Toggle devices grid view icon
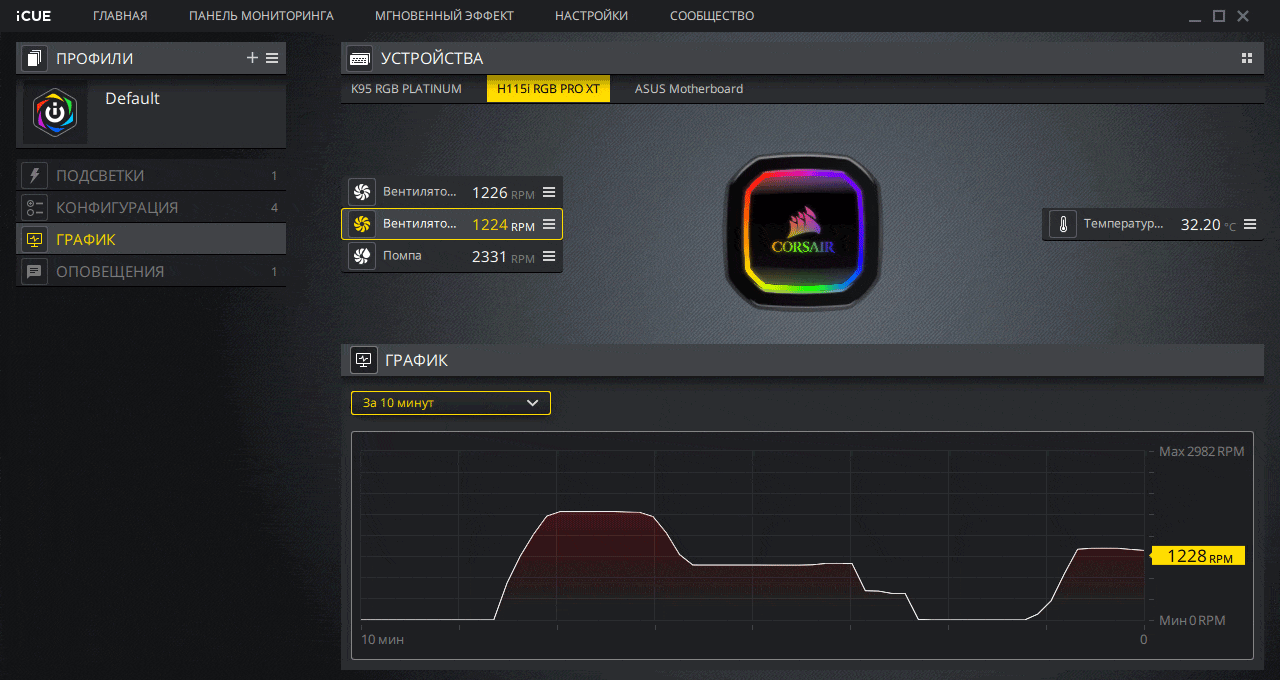1280x680 pixels. coord(1247,58)
